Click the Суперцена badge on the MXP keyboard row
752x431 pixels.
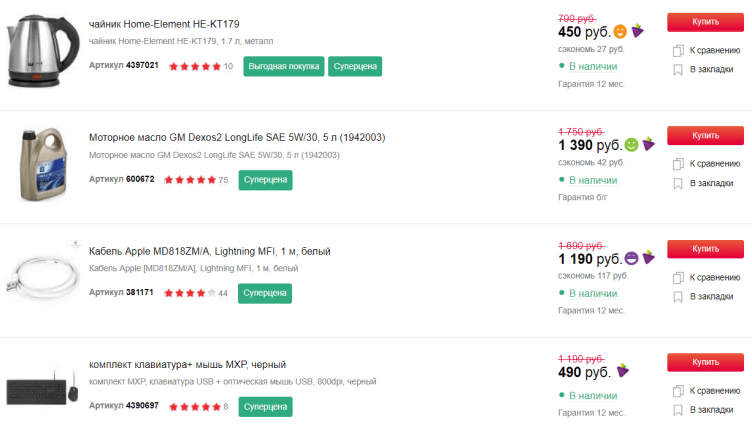point(266,407)
